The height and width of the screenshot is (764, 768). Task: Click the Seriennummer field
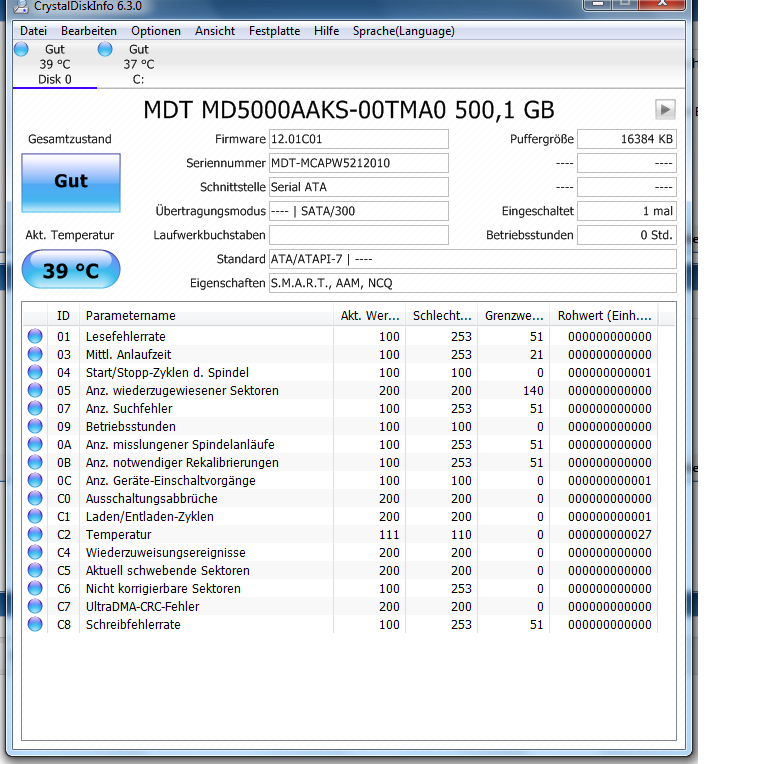coord(359,163)
